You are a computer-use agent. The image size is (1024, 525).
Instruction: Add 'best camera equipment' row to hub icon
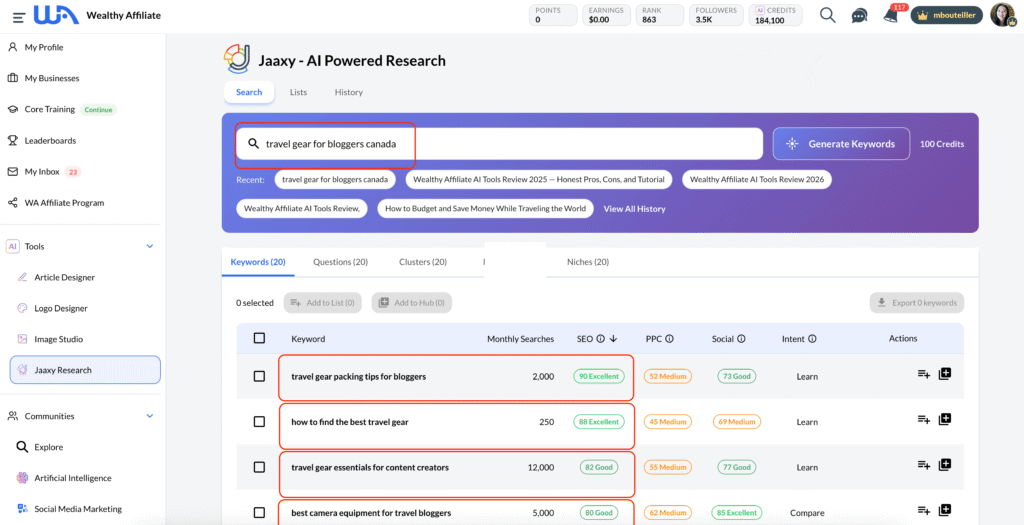click(944, 510)
